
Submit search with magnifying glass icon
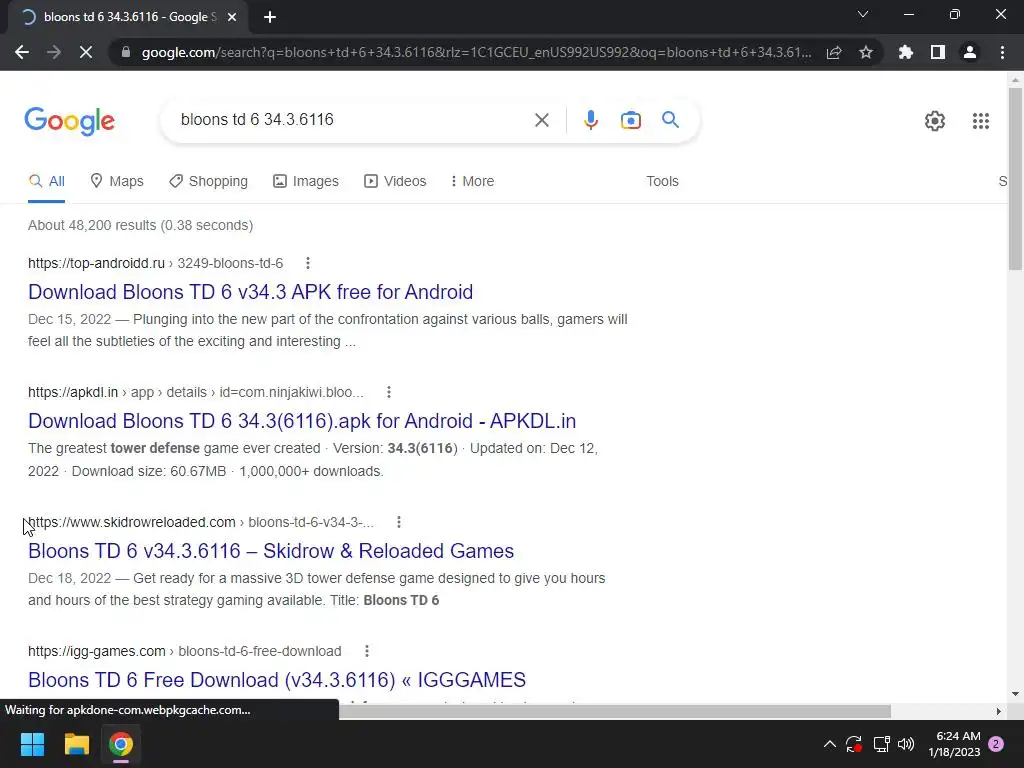670,120
